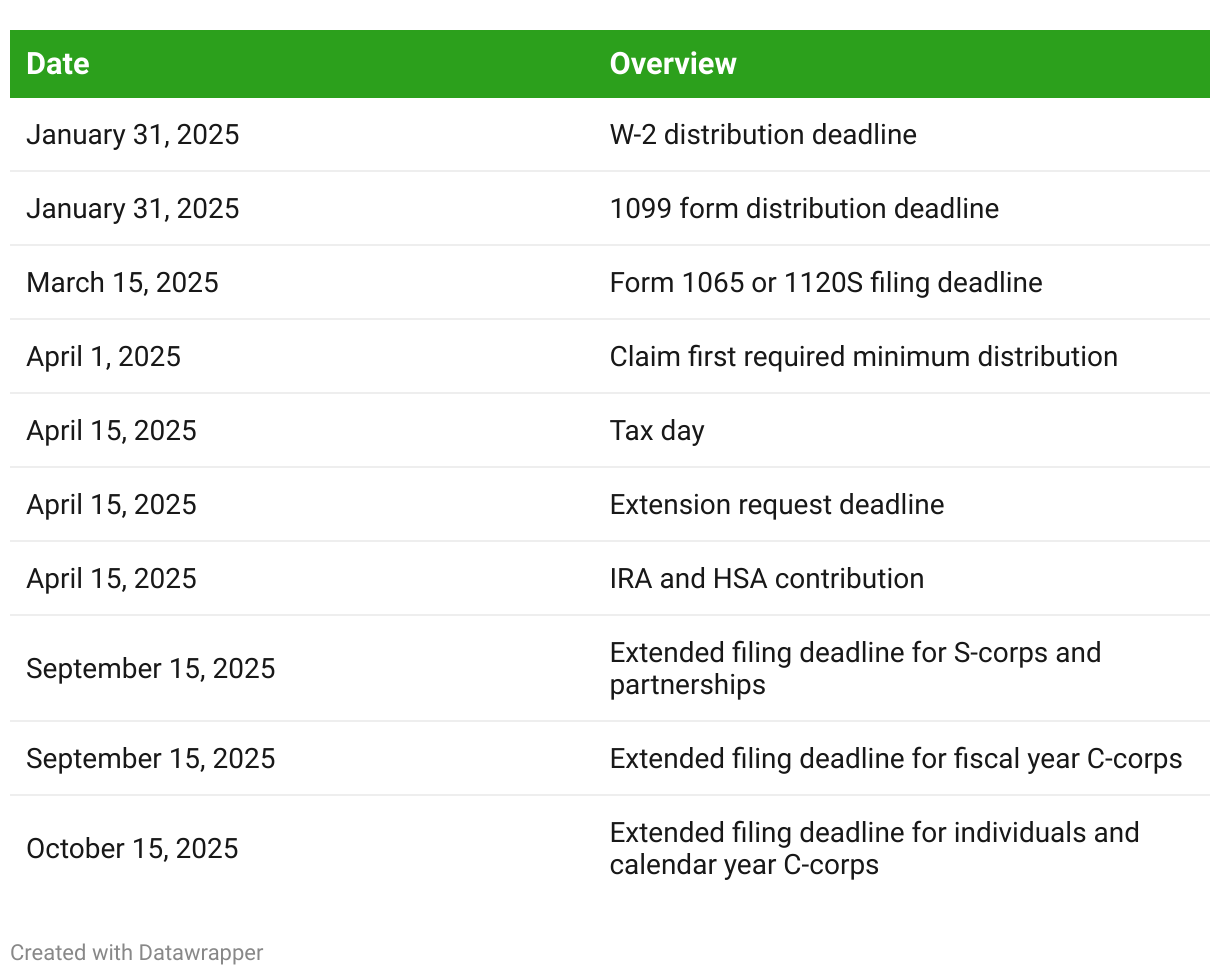Click the Date column header
Viewport: 1220px width, 976px height.
coord(58,64)
